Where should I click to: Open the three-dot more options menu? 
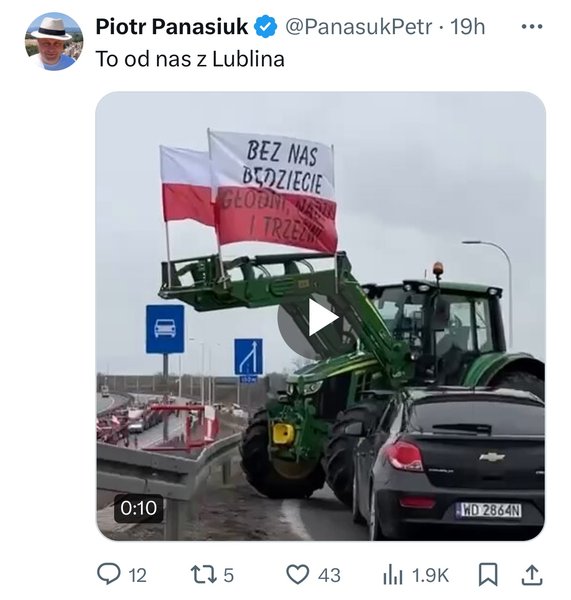[x=532, y=26]
